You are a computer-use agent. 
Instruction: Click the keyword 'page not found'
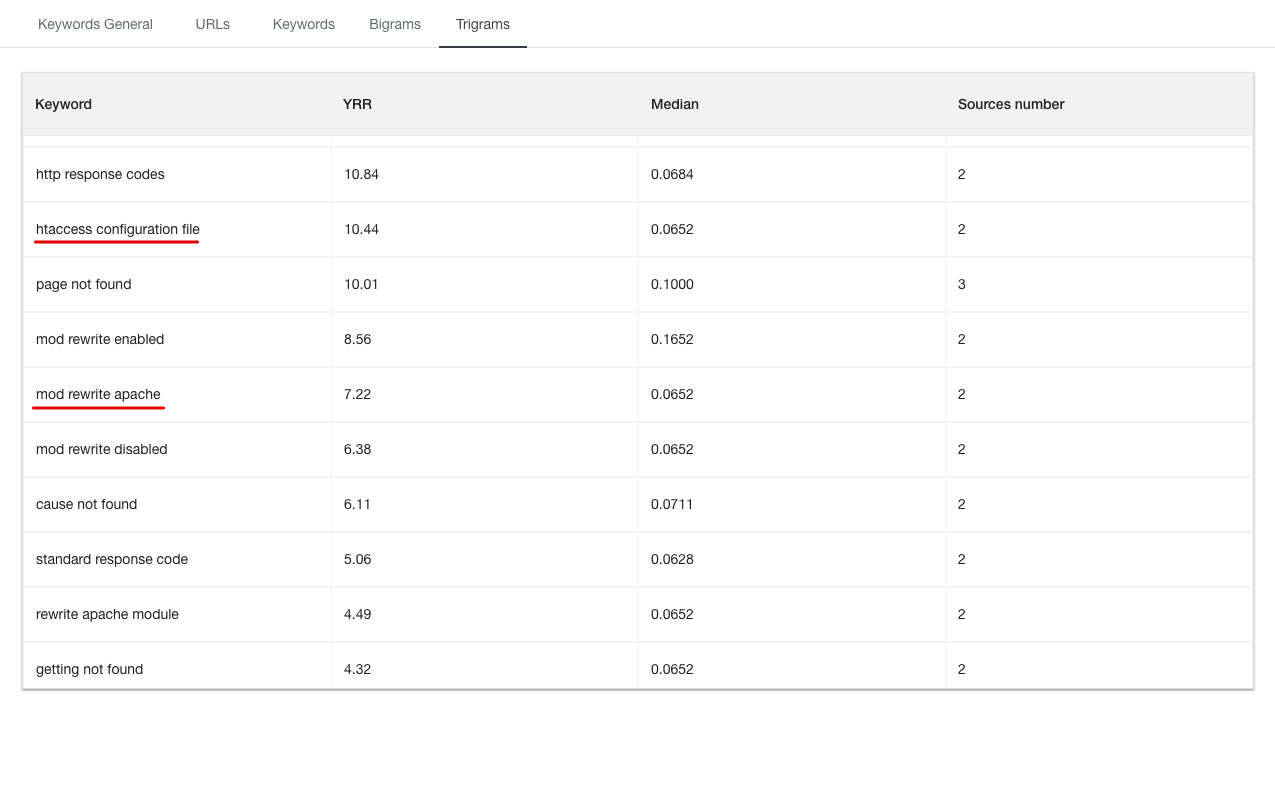tap(84, 284)
